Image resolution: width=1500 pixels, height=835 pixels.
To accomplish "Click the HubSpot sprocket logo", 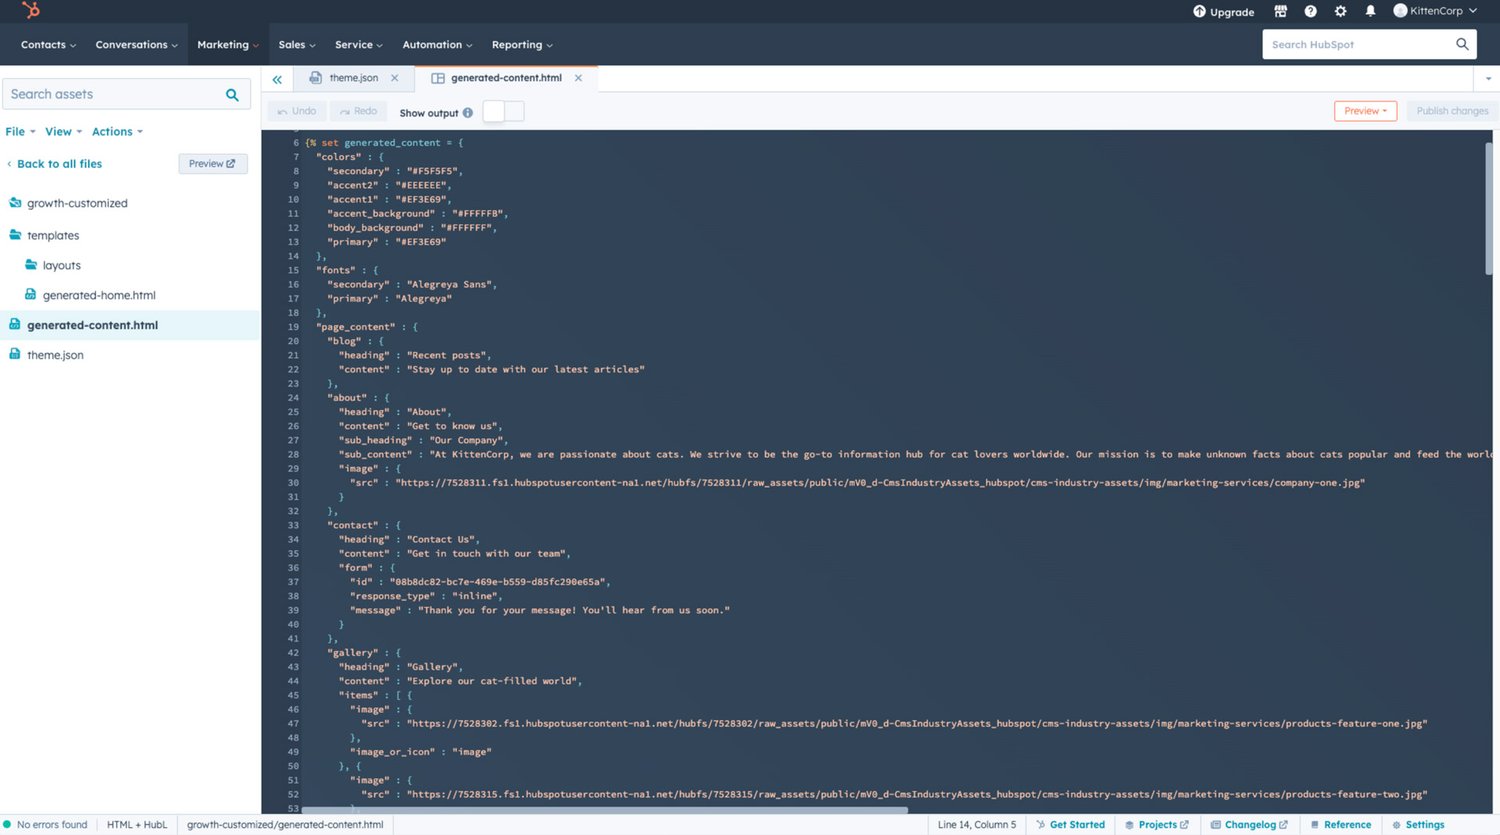I will coord(31,10).
